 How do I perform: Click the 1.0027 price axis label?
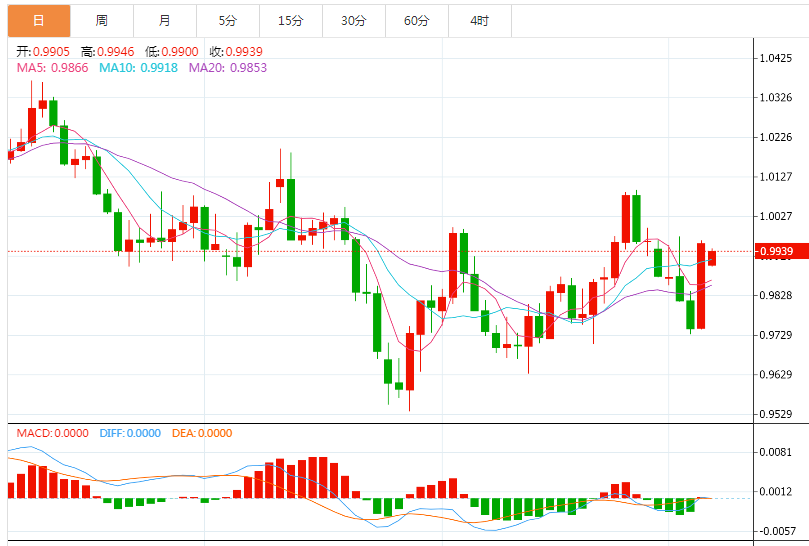point(775,216)
